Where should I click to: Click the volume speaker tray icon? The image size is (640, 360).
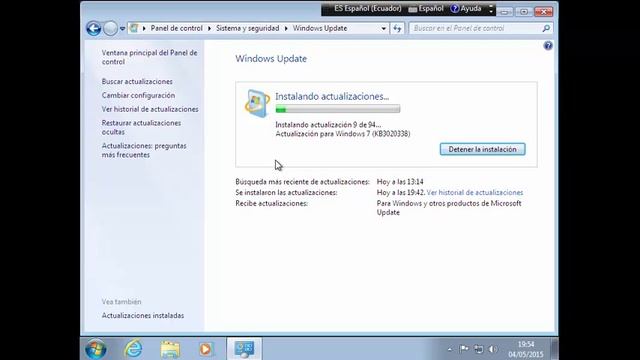pos(493,349)
